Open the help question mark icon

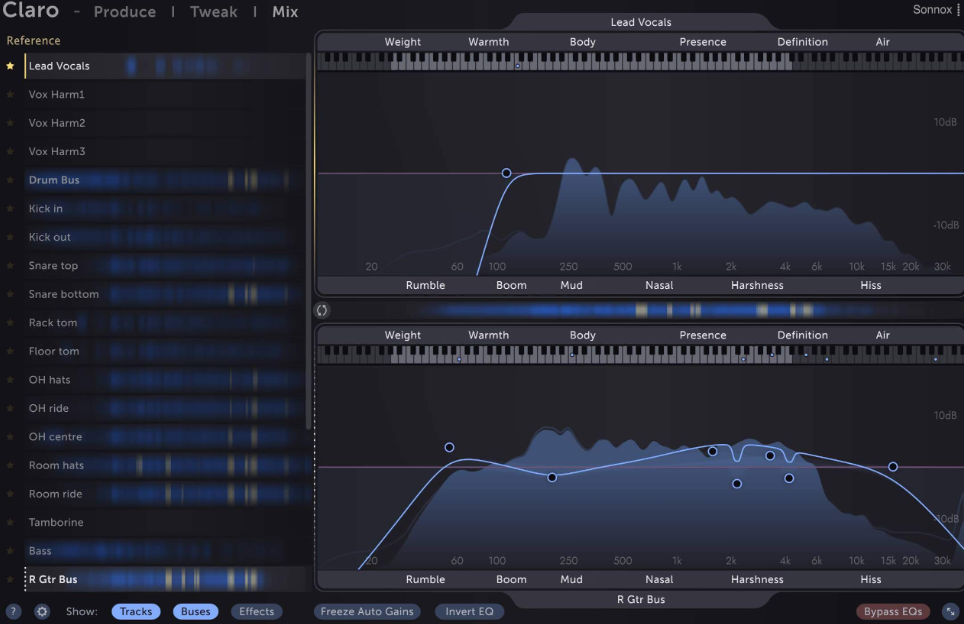coord(13,612)
